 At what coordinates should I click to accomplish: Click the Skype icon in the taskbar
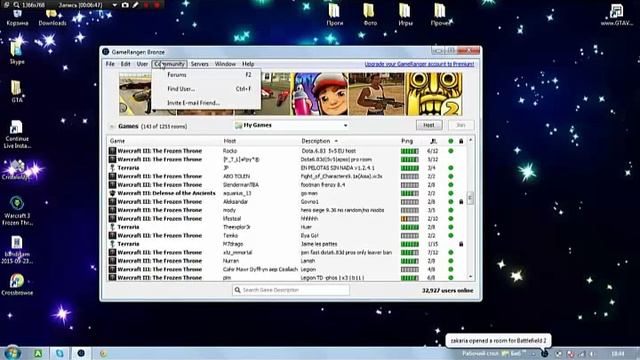pos(60,353)
